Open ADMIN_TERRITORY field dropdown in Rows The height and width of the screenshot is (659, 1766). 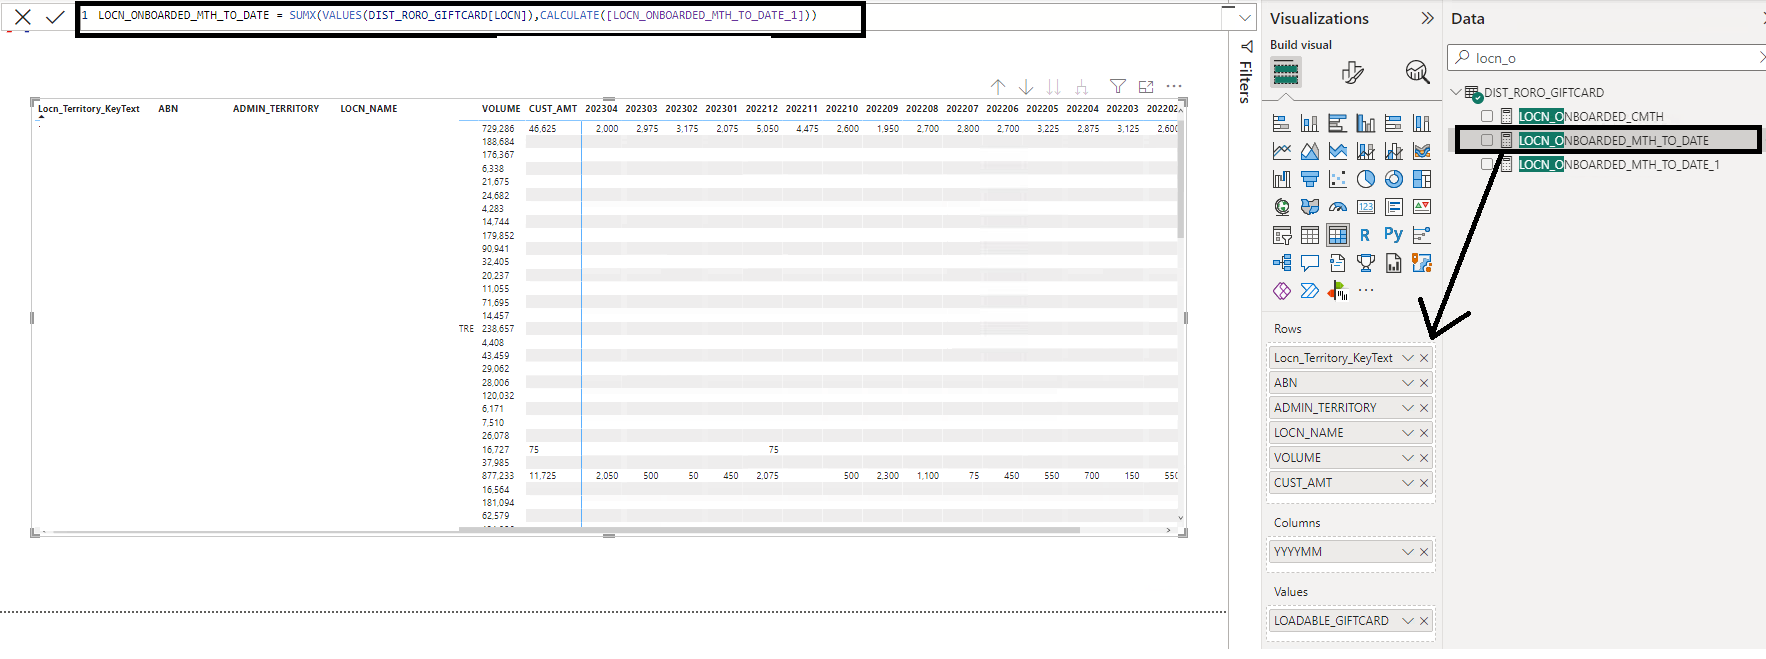1408,408
